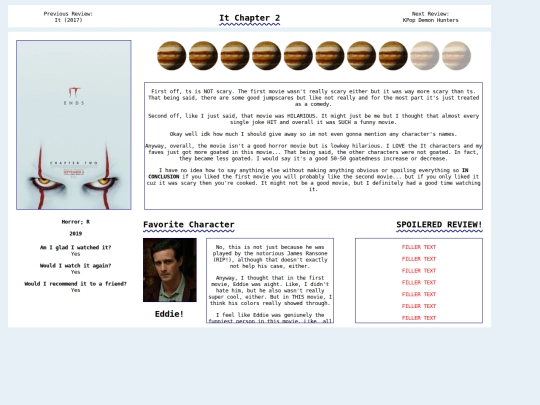Click the paragraph starting 'Second off, like I just said'
Screen dimensions: 540x405
pyautogui.click(x=313, y=119)
